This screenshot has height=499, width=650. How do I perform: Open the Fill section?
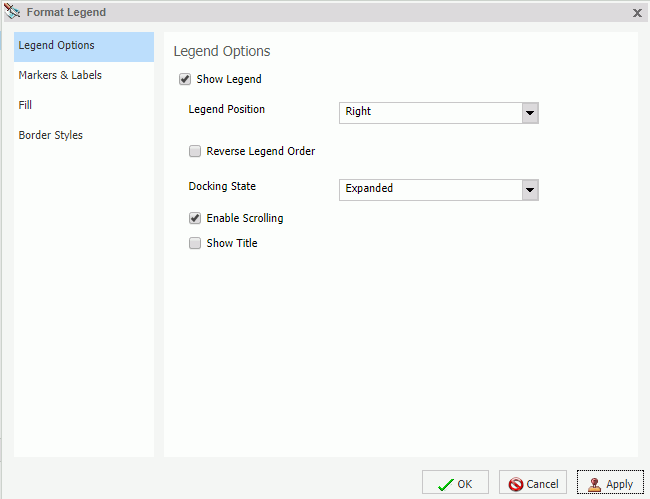tap(84, 105)
